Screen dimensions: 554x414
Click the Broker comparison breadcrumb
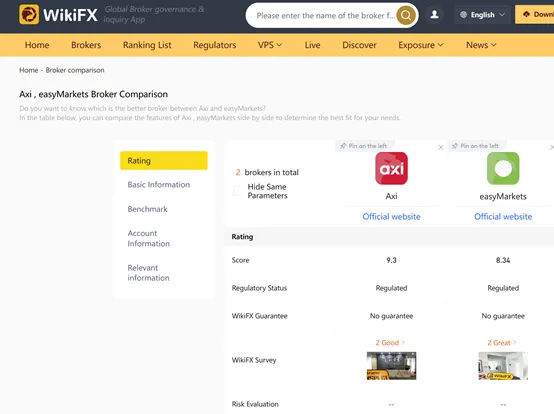click(75, 70)
